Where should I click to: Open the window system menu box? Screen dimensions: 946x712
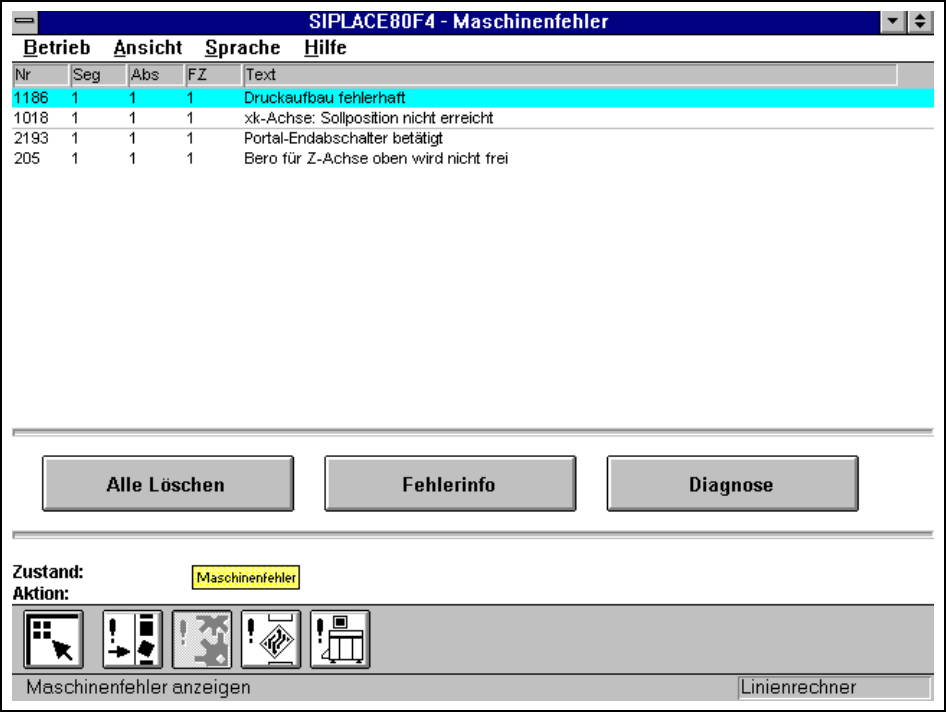pos(25,21)
